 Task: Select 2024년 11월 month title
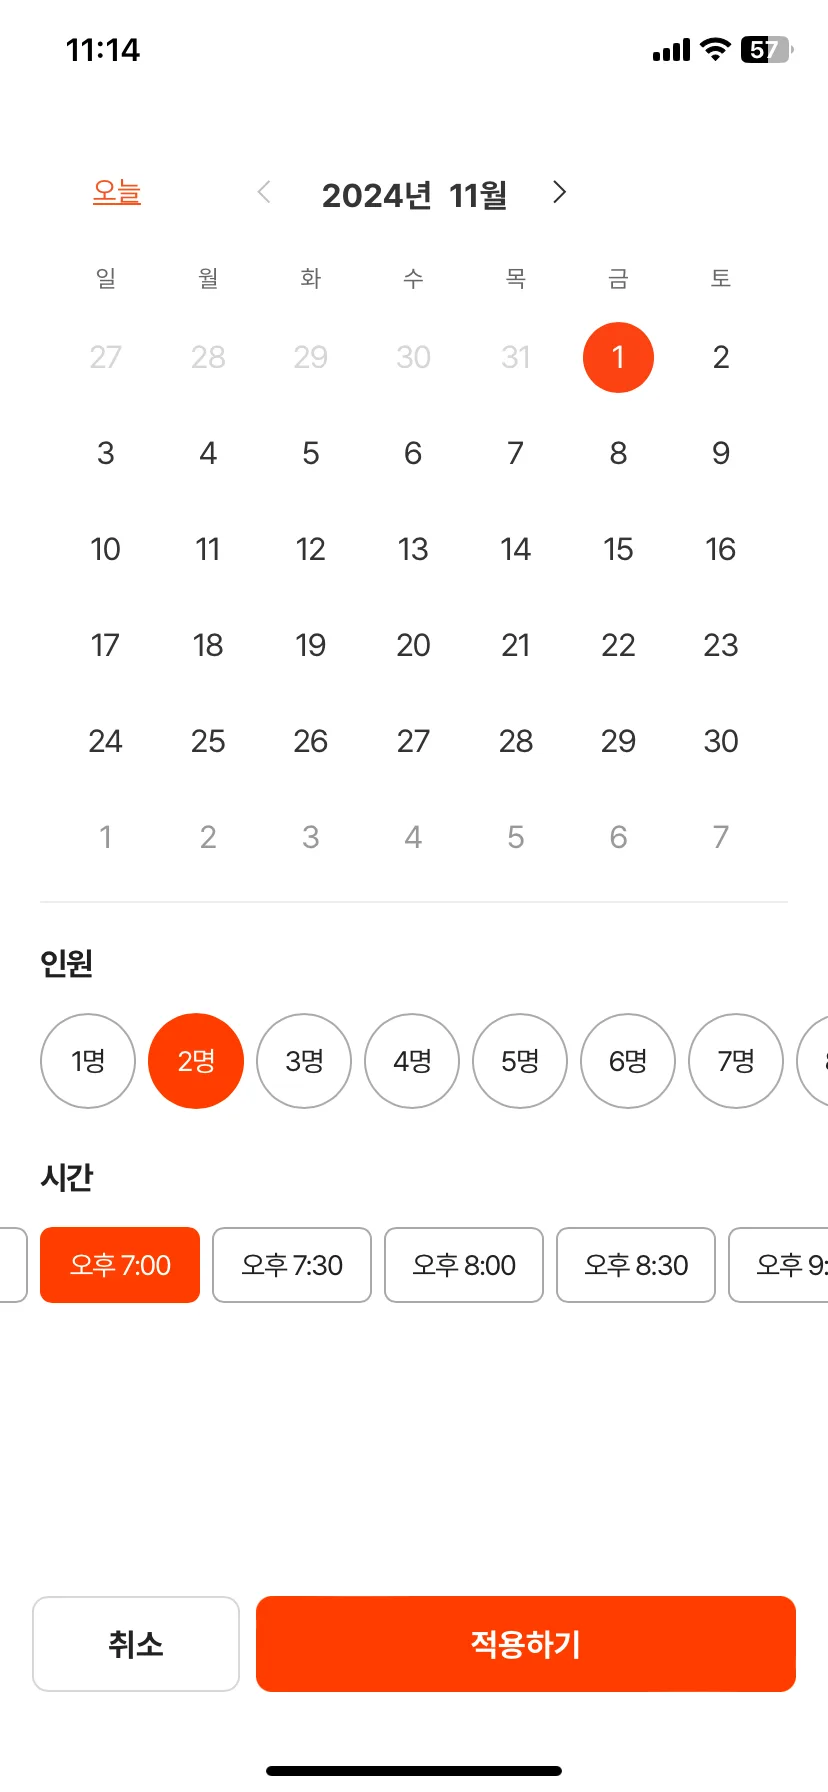(x=414, y=194)
